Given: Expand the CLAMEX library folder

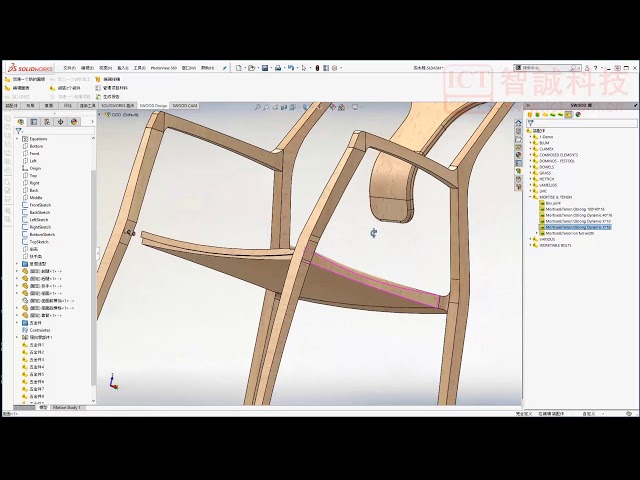Looking at the screenshot, I should pos(531,149).
